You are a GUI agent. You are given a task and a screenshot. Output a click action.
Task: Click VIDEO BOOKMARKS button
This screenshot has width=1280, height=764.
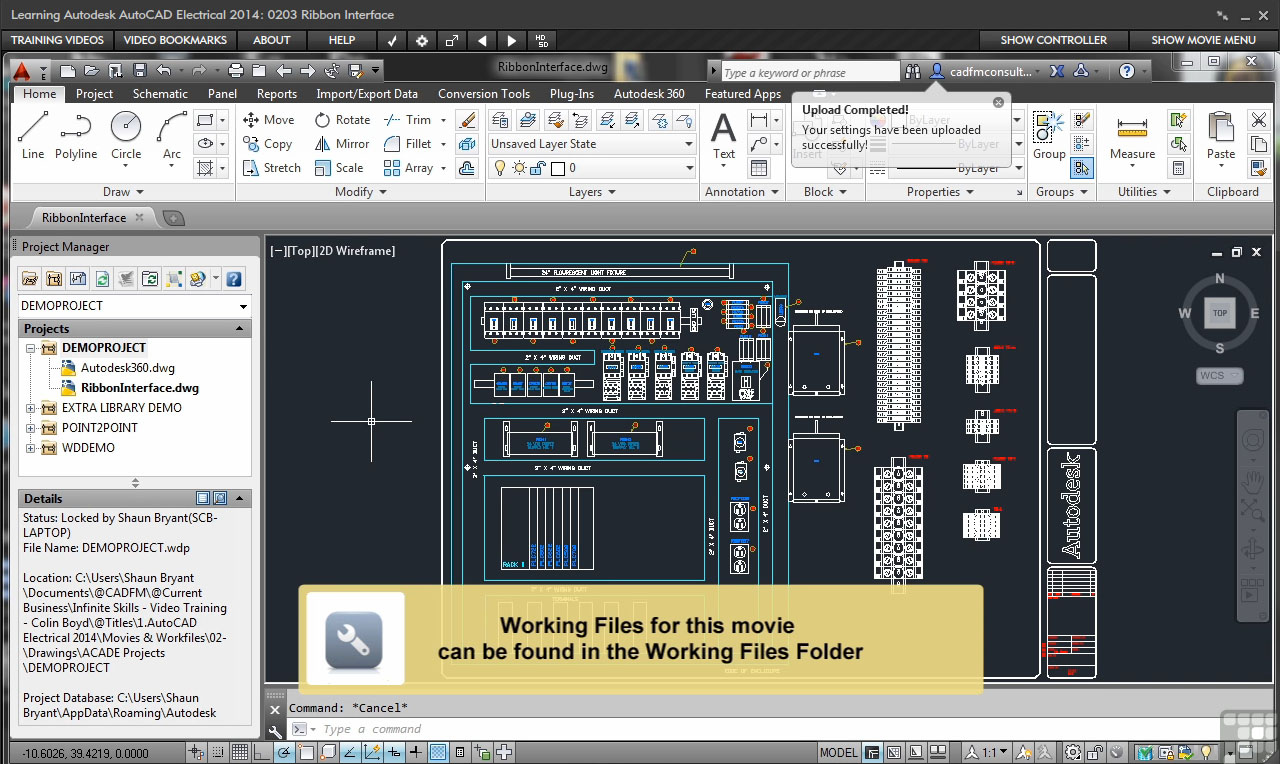(175, 40)
